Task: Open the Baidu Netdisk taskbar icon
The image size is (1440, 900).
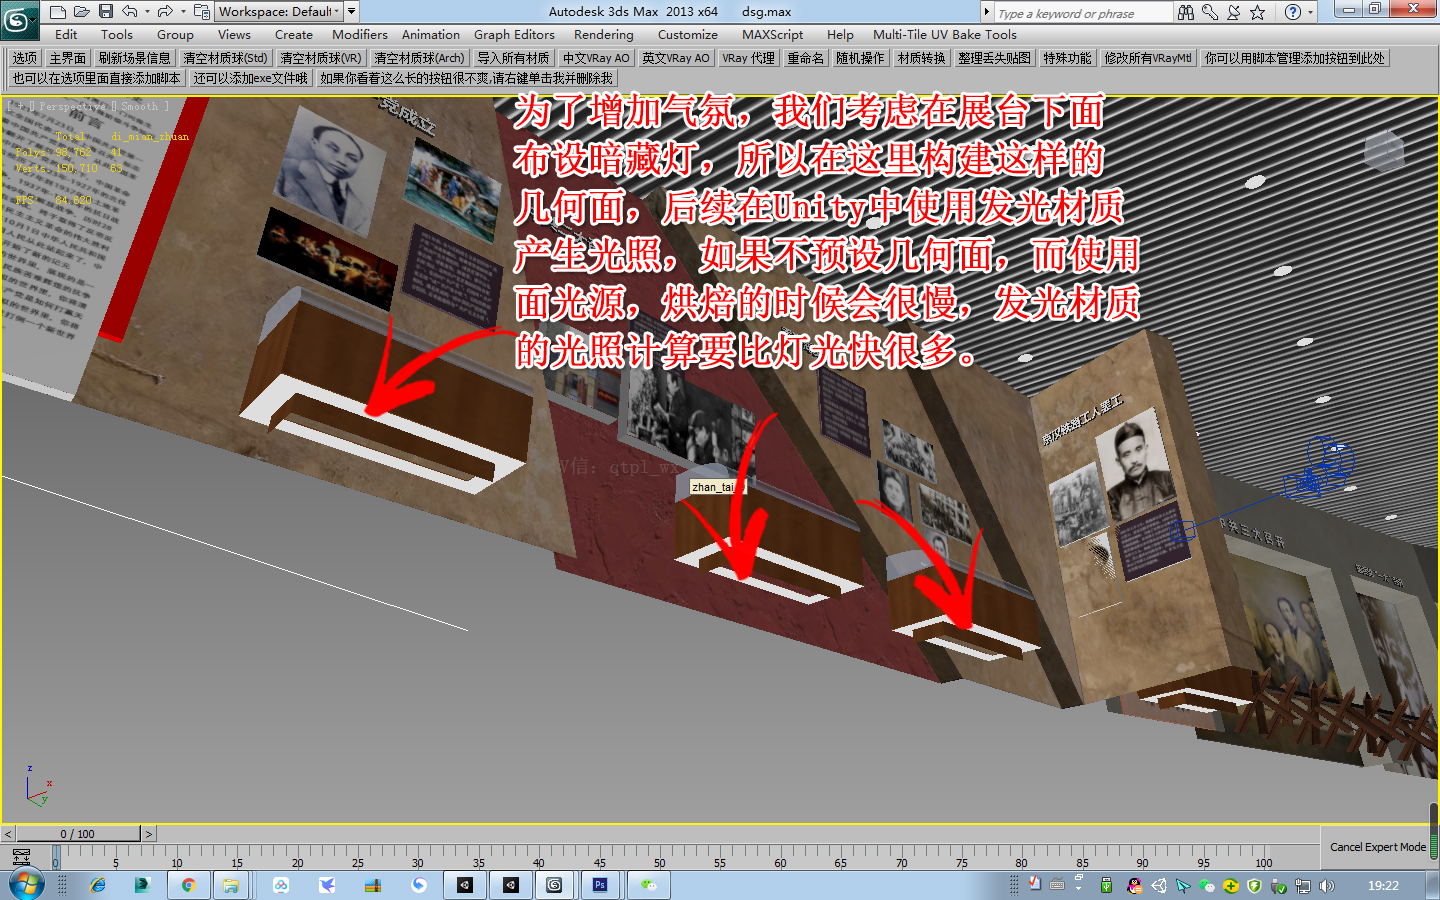Action: click(x=281, y=885)
